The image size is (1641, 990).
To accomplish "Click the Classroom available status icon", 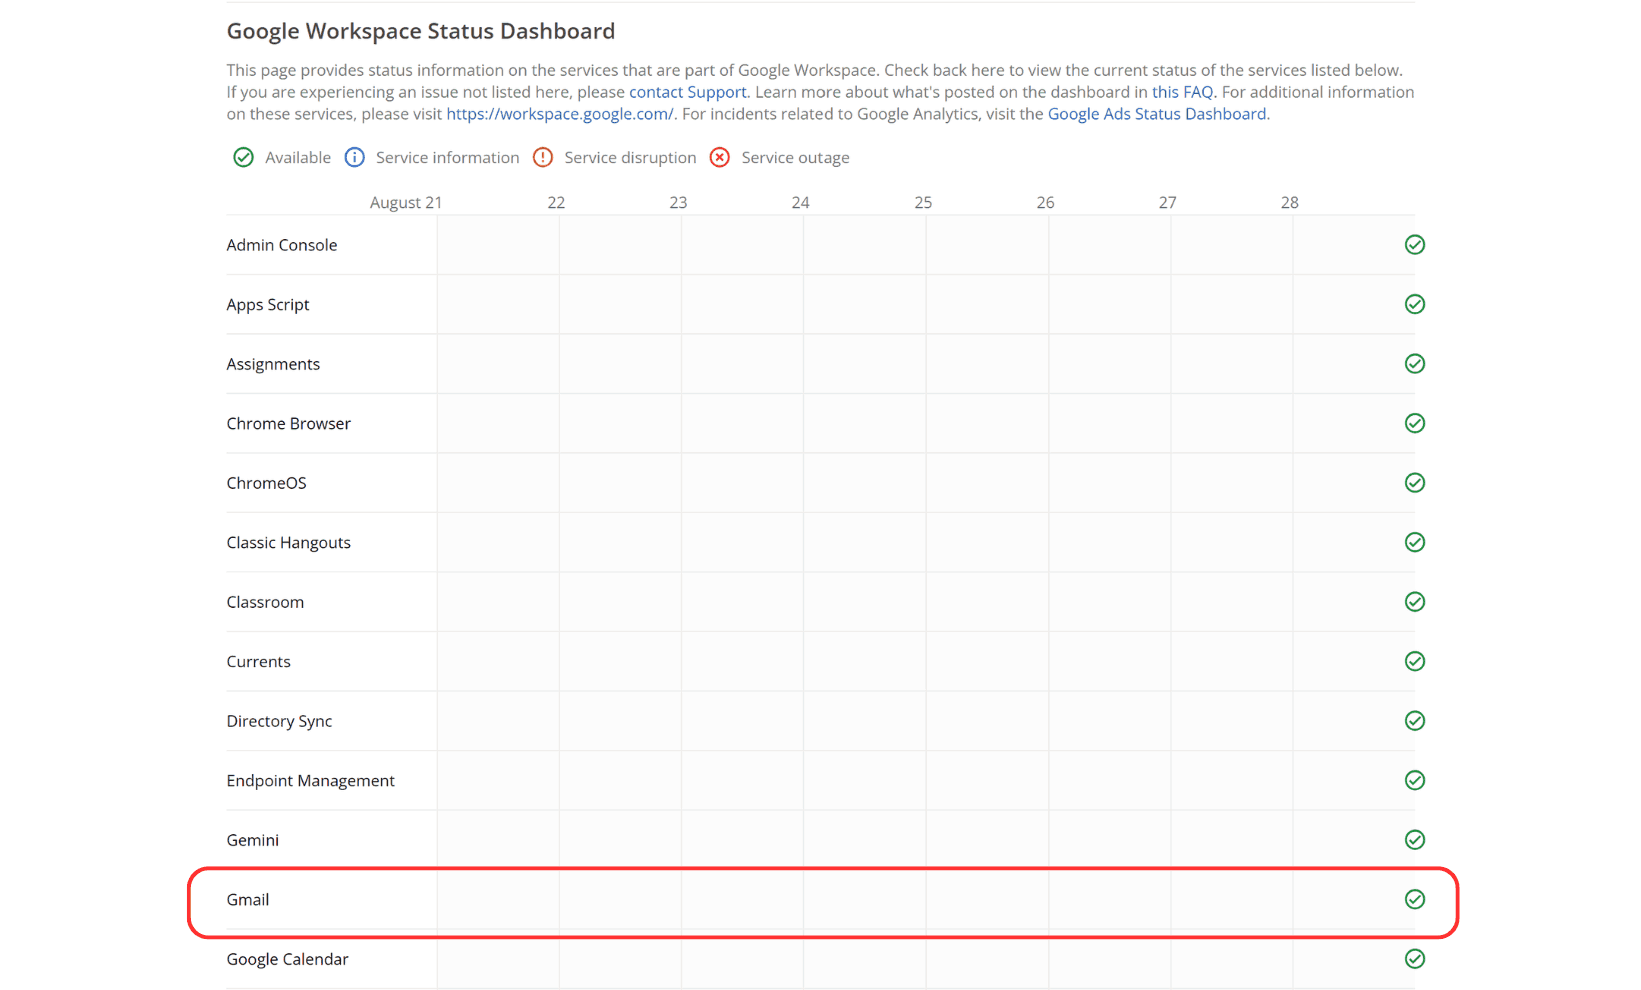I will (x=1414, y=602).
